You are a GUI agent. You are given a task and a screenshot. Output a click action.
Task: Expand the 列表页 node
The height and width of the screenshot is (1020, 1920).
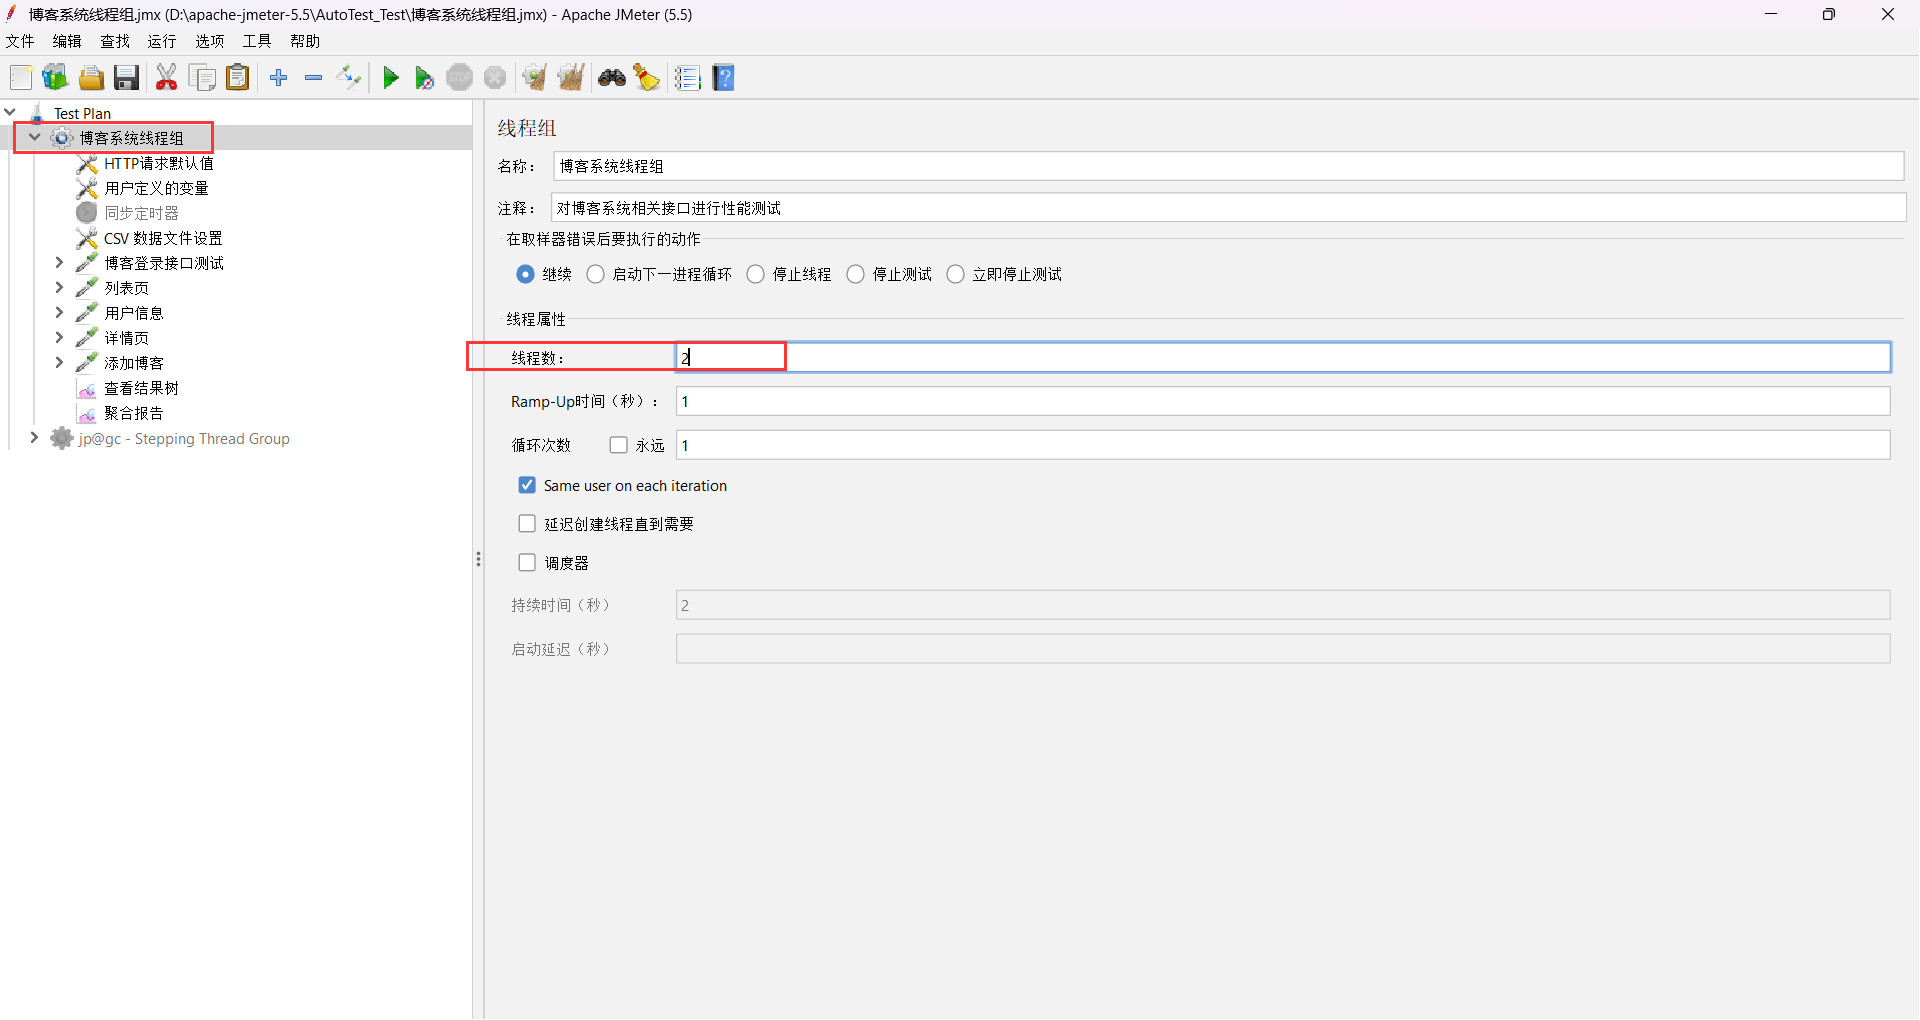point(59,287)
